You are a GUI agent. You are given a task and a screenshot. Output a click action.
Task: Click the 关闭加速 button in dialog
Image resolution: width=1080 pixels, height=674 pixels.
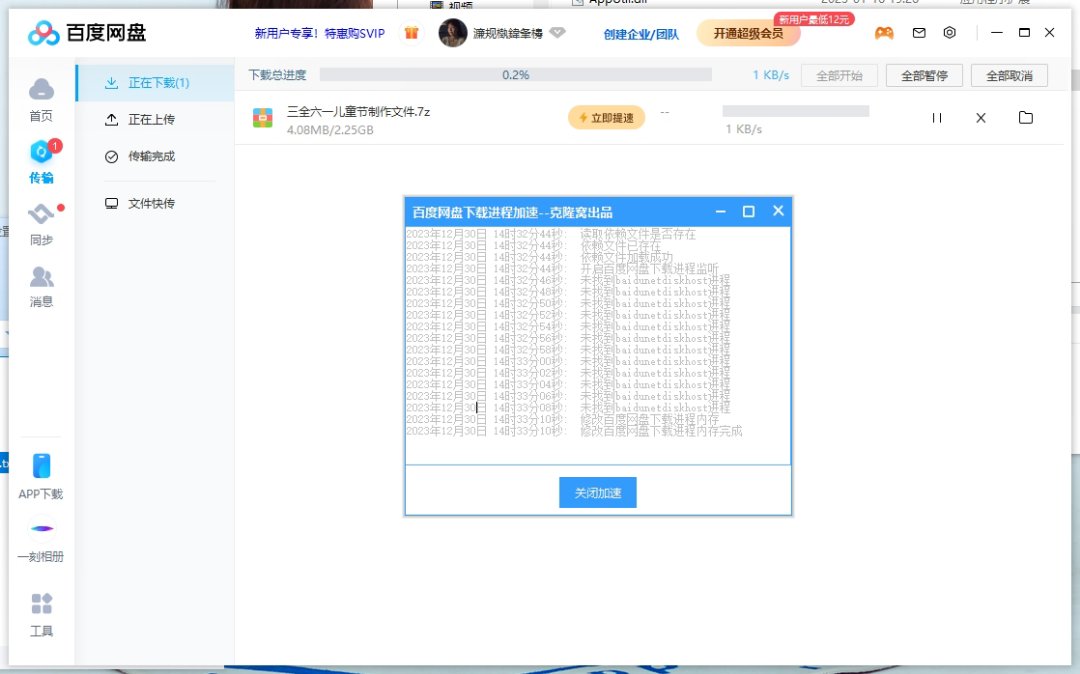point(597,492)
